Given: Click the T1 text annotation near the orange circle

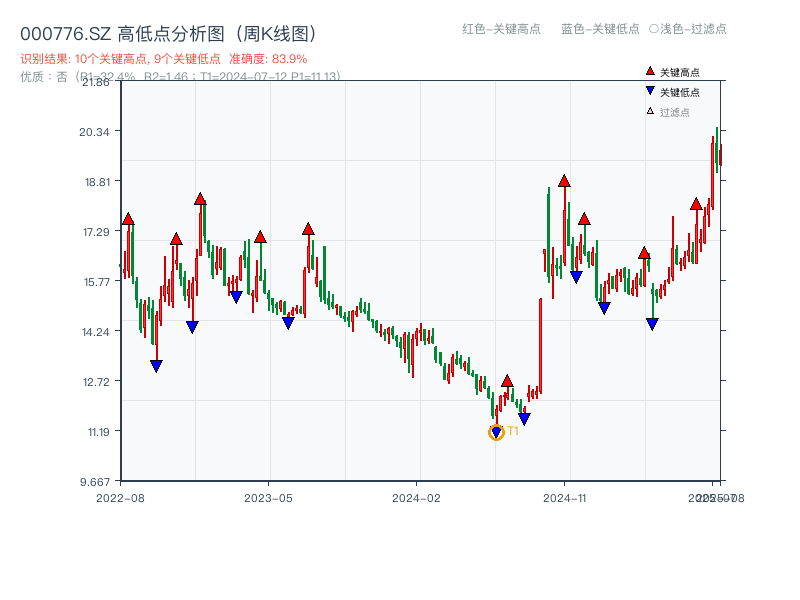Looking at the screenshot, I should pos(513,430).
